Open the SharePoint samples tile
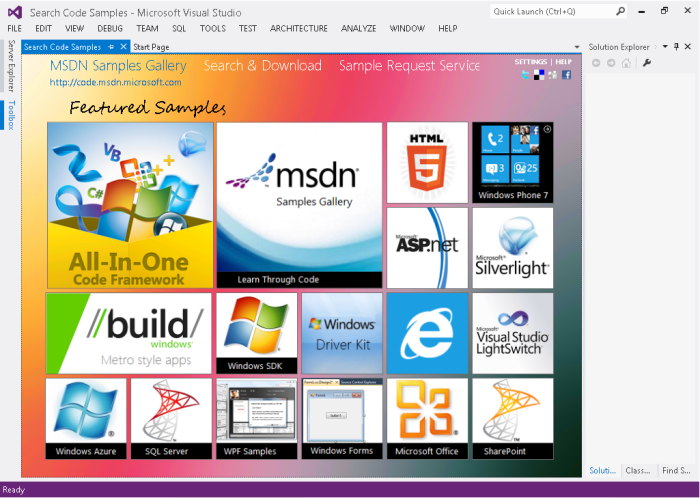700x498 pixels. tap(512, 419)
